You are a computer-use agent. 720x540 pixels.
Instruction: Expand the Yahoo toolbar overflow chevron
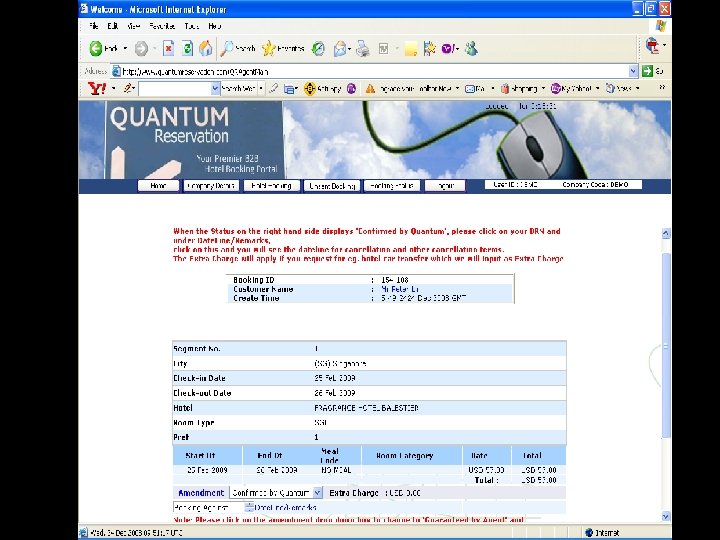tap(662, 87)
